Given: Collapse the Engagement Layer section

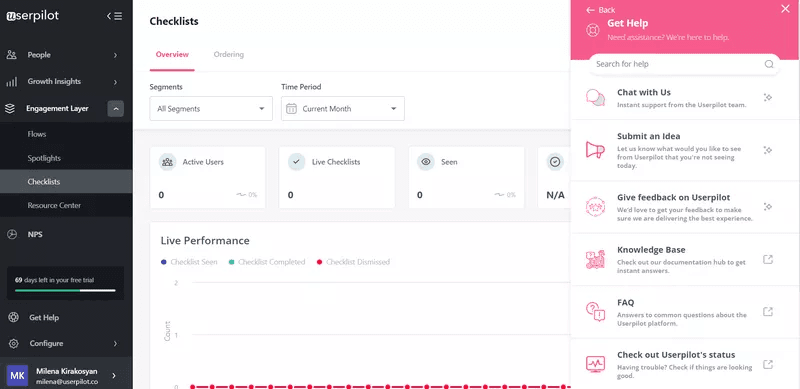Looking at the screenshot, I should pos(116,109).
